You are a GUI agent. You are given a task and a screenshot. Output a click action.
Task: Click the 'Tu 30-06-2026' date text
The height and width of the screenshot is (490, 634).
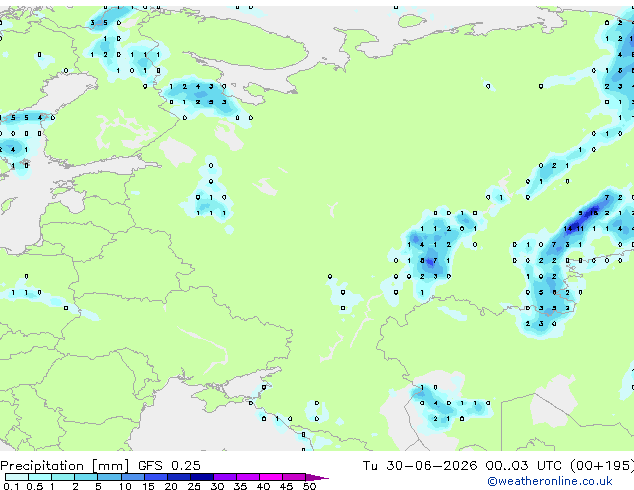[420, 466]
